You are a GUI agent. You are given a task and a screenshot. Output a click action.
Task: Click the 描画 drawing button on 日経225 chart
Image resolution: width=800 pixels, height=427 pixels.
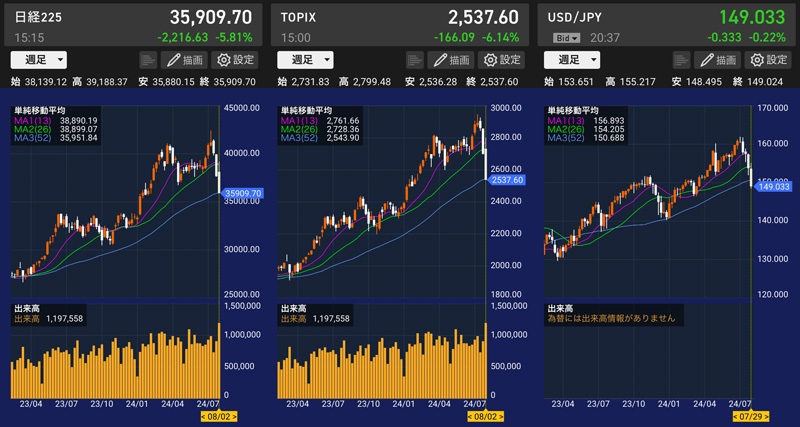(x=184, y=60)
